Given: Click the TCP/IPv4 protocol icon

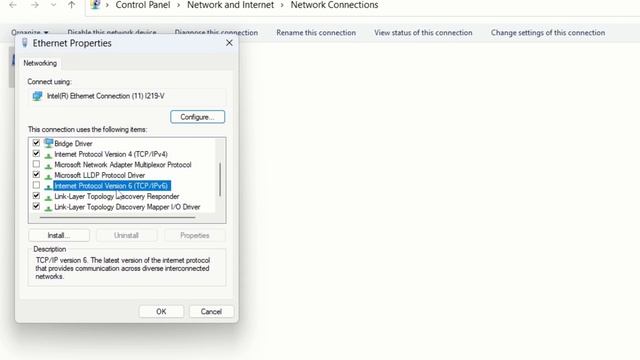Looking at the screenshot, I should (x=48, y=155).
